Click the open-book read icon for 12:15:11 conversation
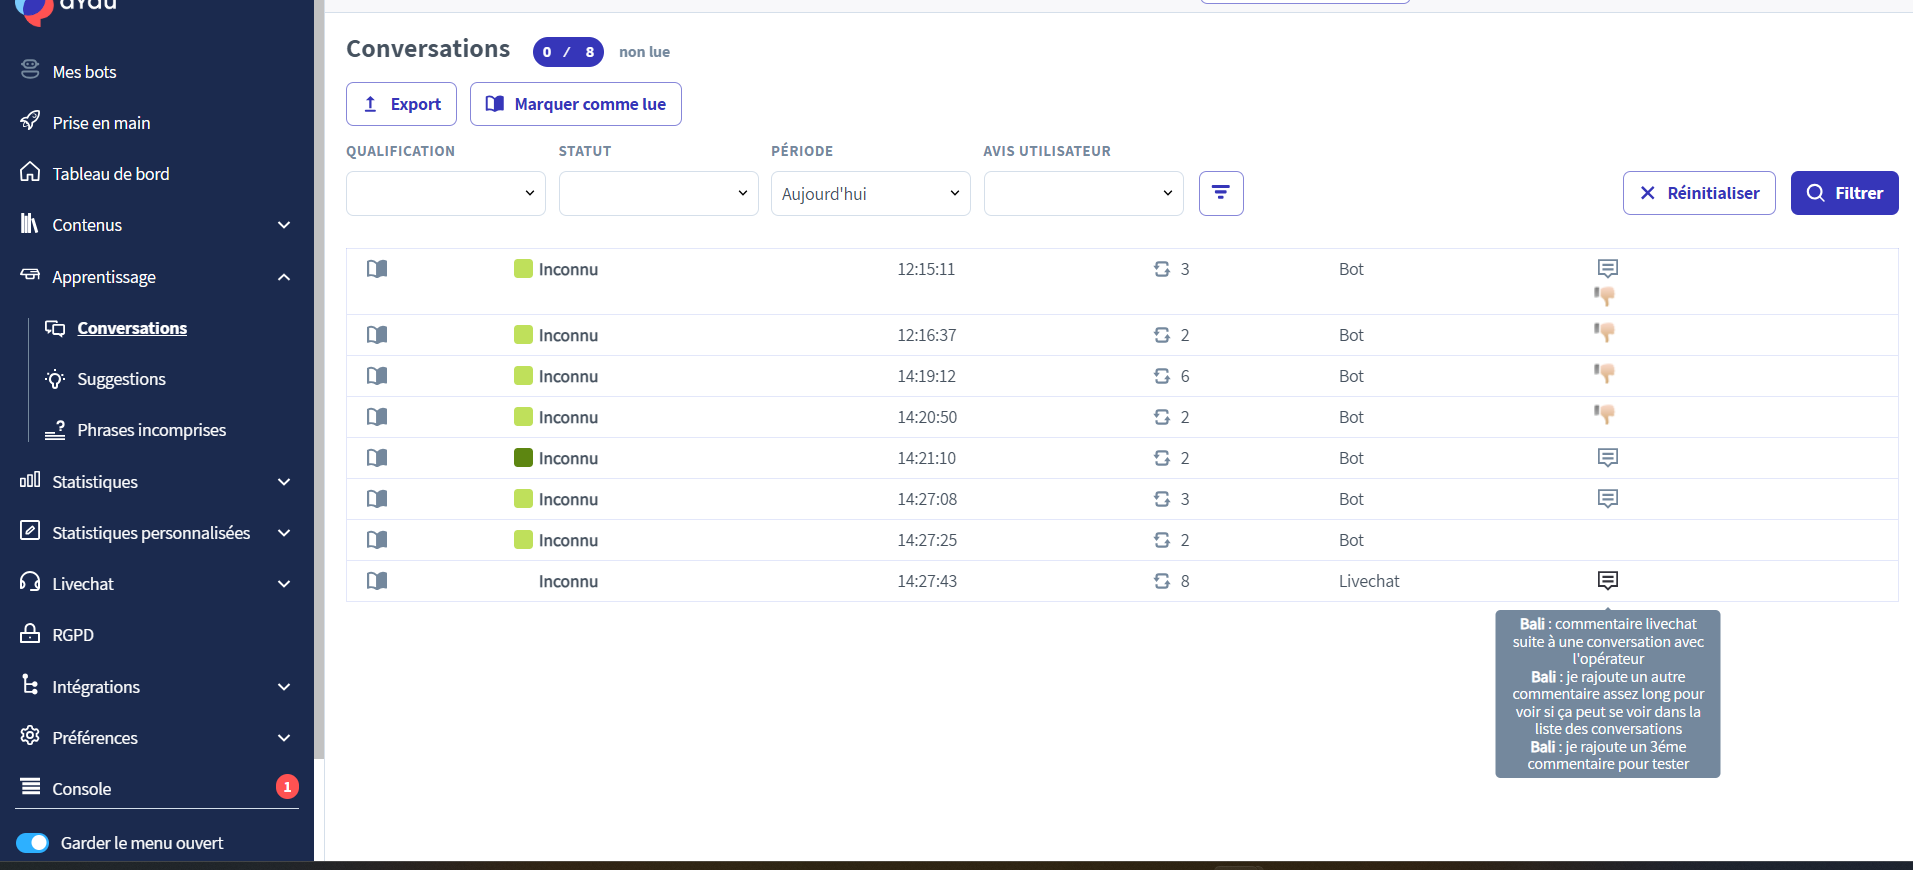The height and width of the screenshot is (870, 1913). (377, 269)
